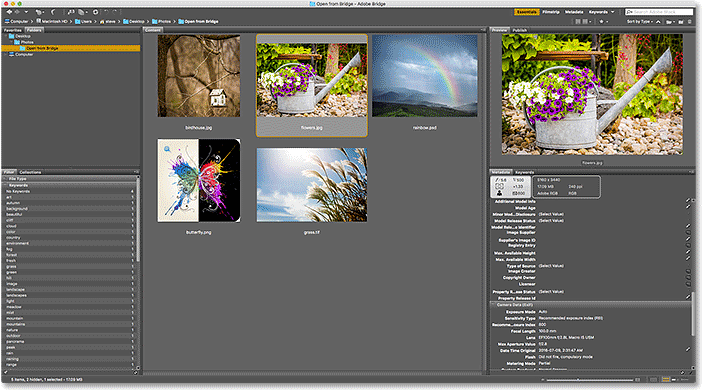704x392 pixels.
Task: Open Model Release Status value dropdown
Action: pos(551,221)
